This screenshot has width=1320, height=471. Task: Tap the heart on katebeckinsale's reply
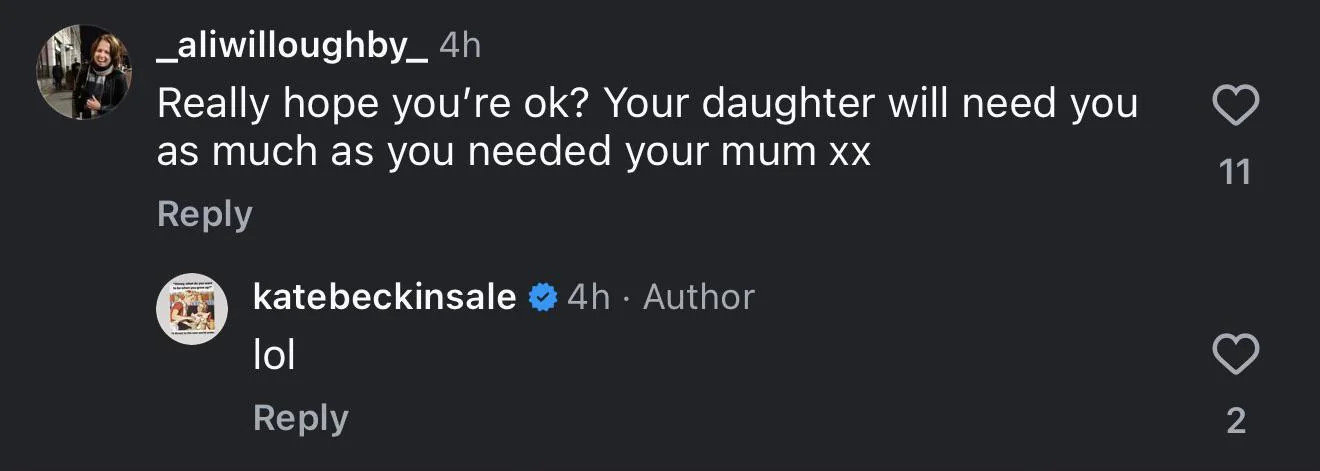point(1235,354)
